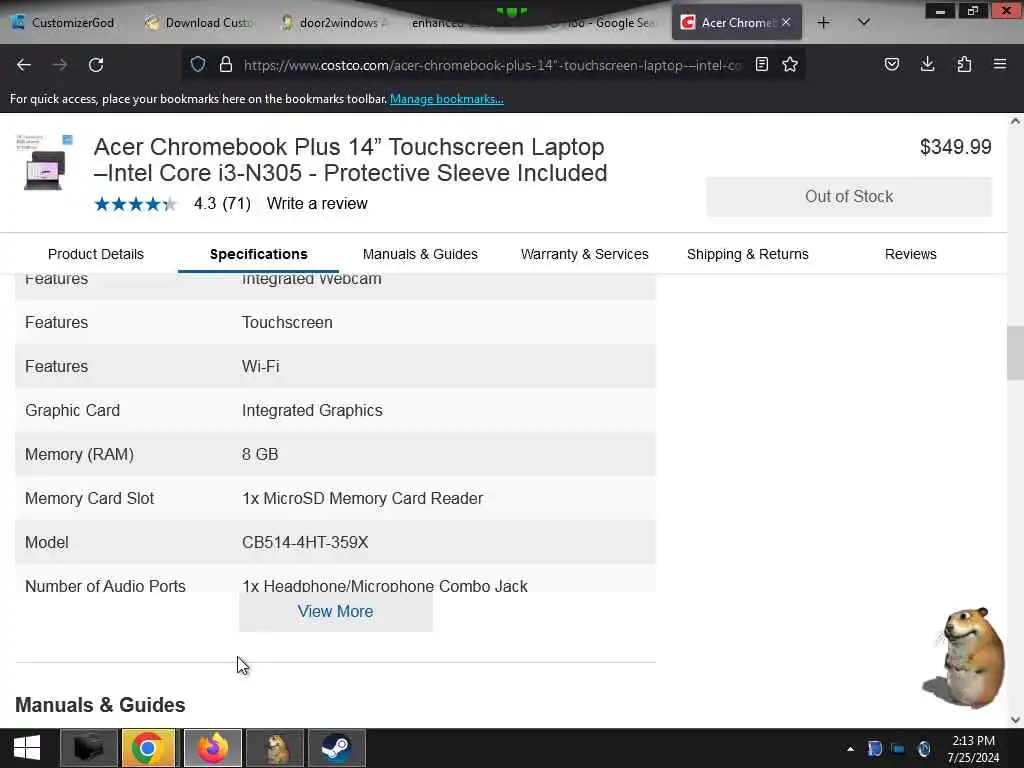1024x768 pixels.
Task: Open the hamster app in taskbar
Action: click(x=275, y=748)
